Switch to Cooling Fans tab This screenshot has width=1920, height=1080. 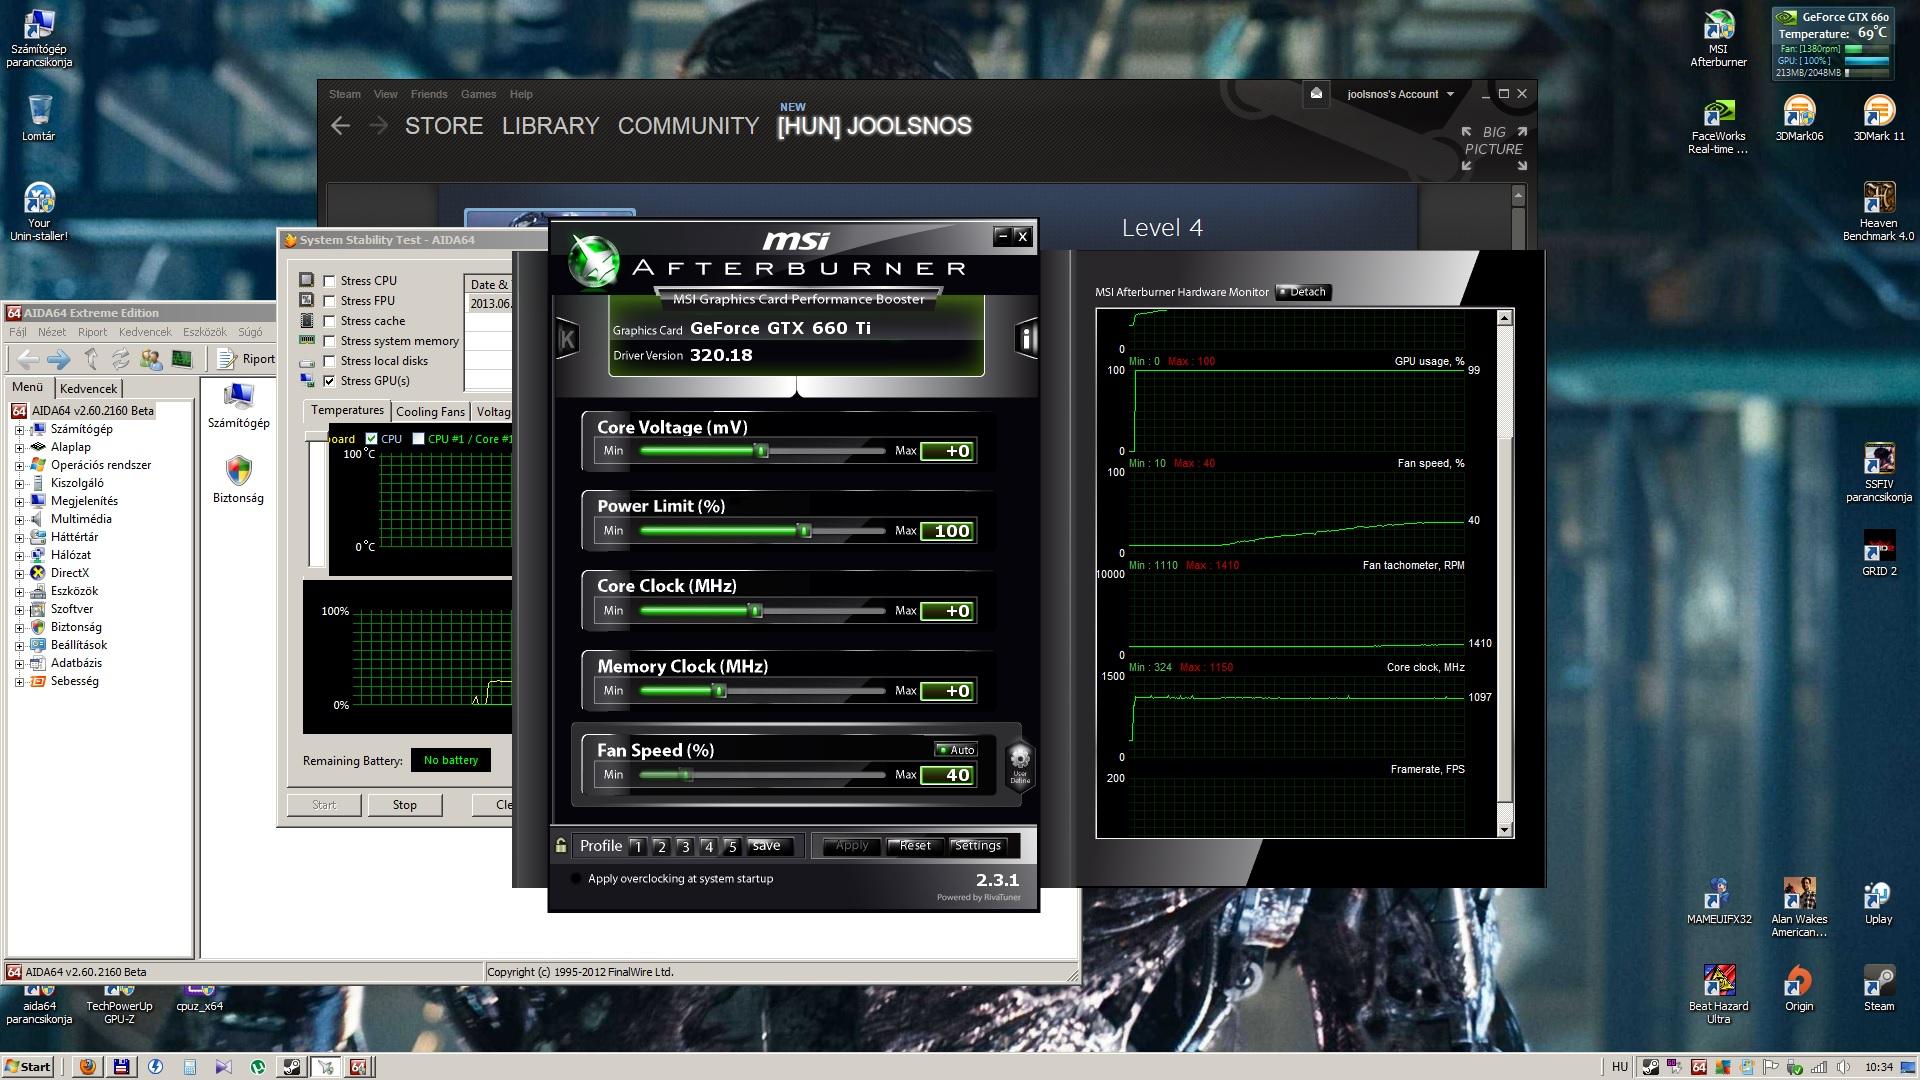point(430,411)
